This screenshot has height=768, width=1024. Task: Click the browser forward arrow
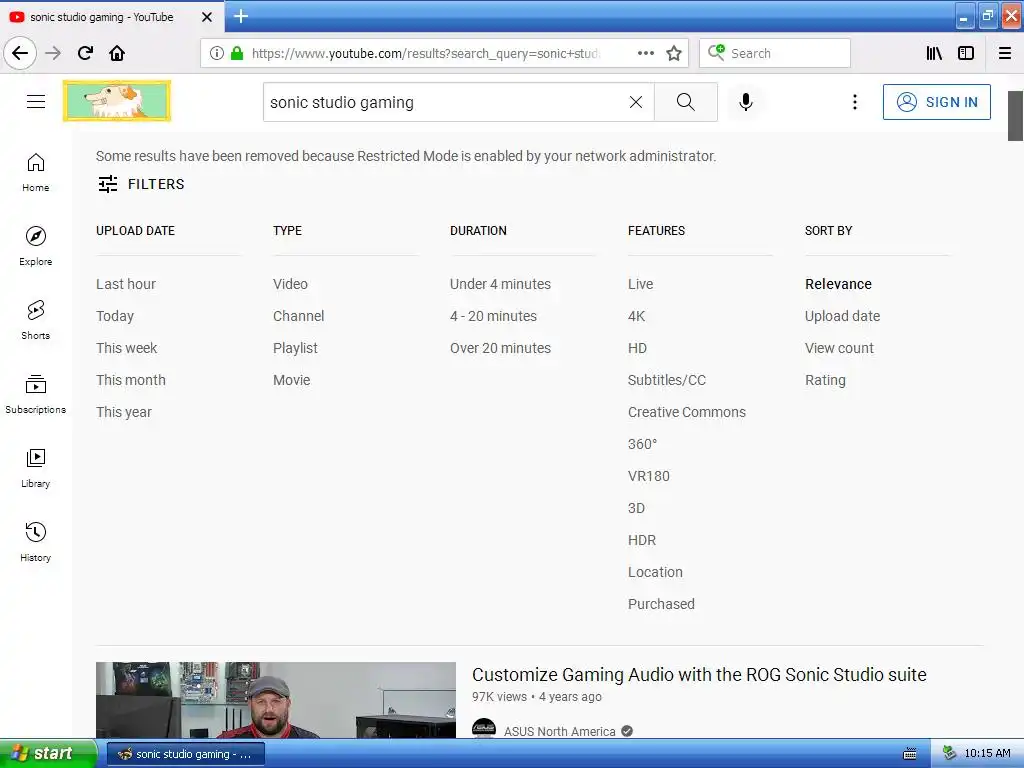[x=53, y=53]
